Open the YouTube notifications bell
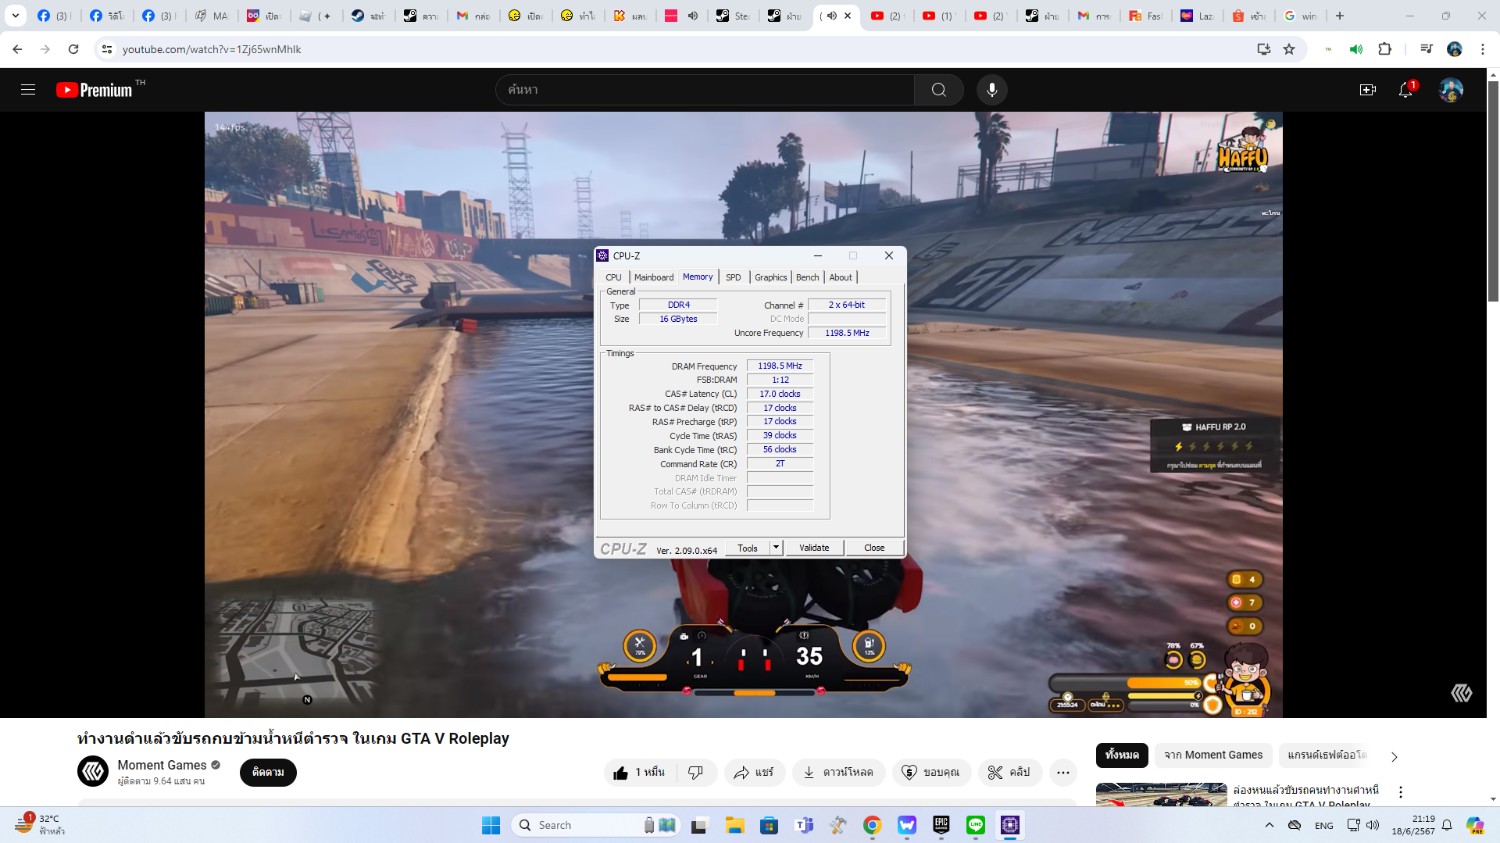The image size is (1500, 843). pyautogui.click(x=1405, y=90)
